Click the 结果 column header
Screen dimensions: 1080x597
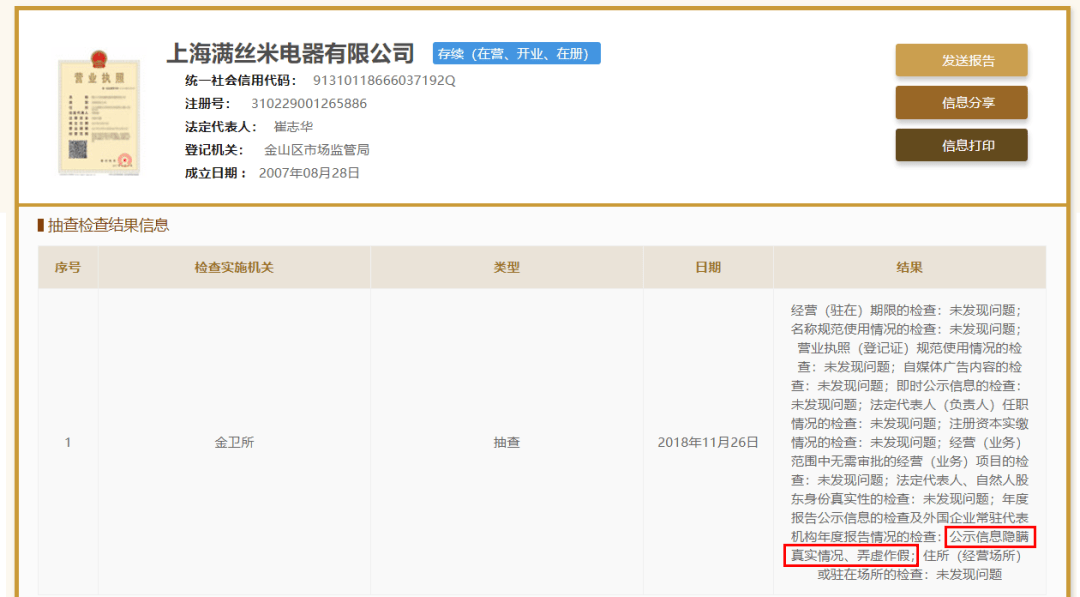tap(909, 267)
